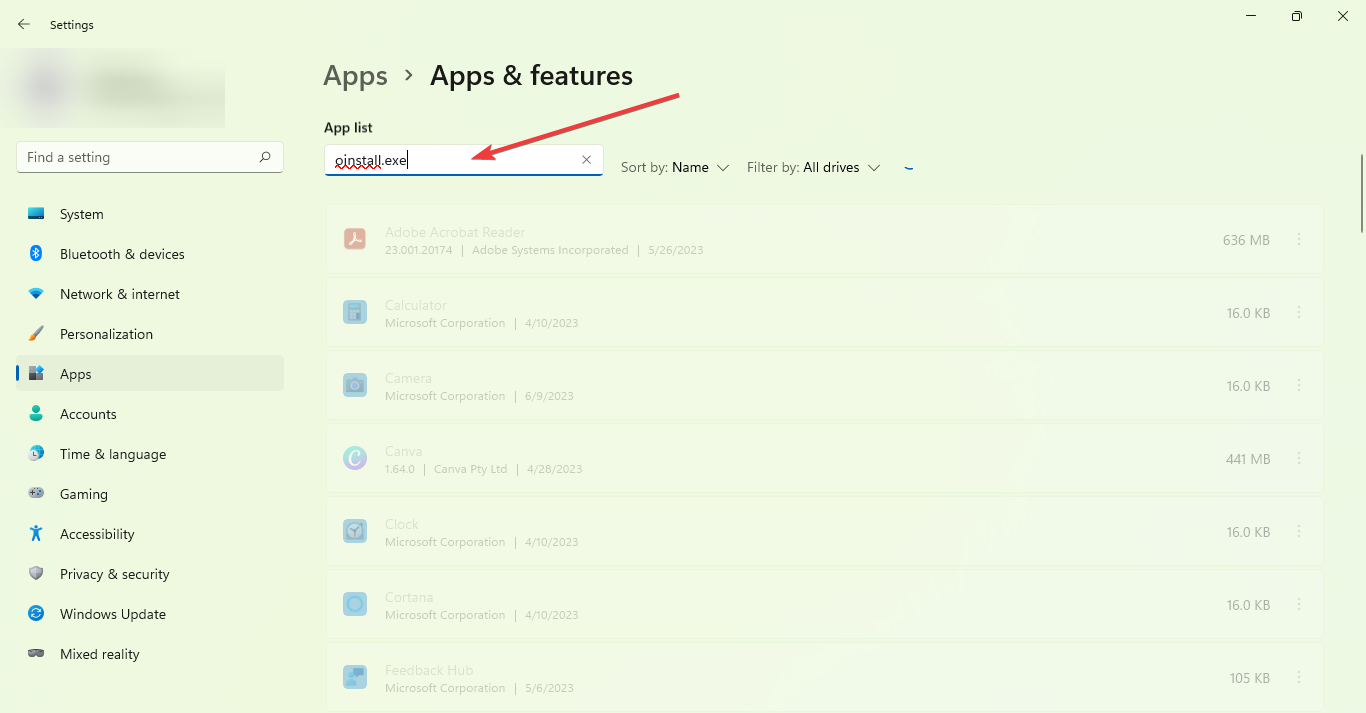Select the Canva app name

(x=404, y=451)
